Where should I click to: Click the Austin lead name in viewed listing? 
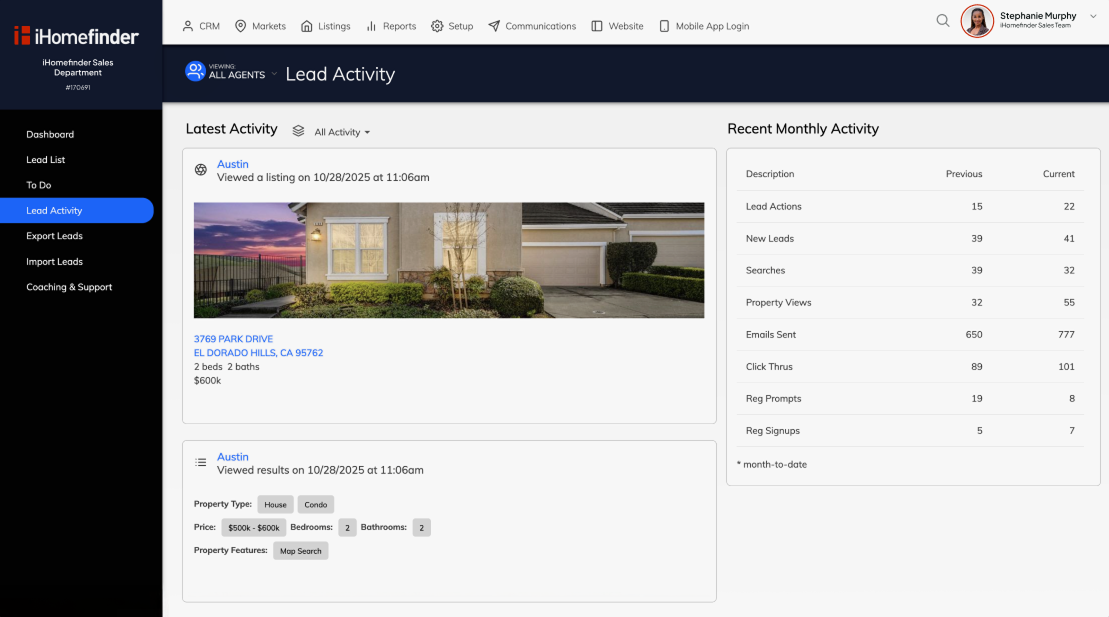point(233,164)
